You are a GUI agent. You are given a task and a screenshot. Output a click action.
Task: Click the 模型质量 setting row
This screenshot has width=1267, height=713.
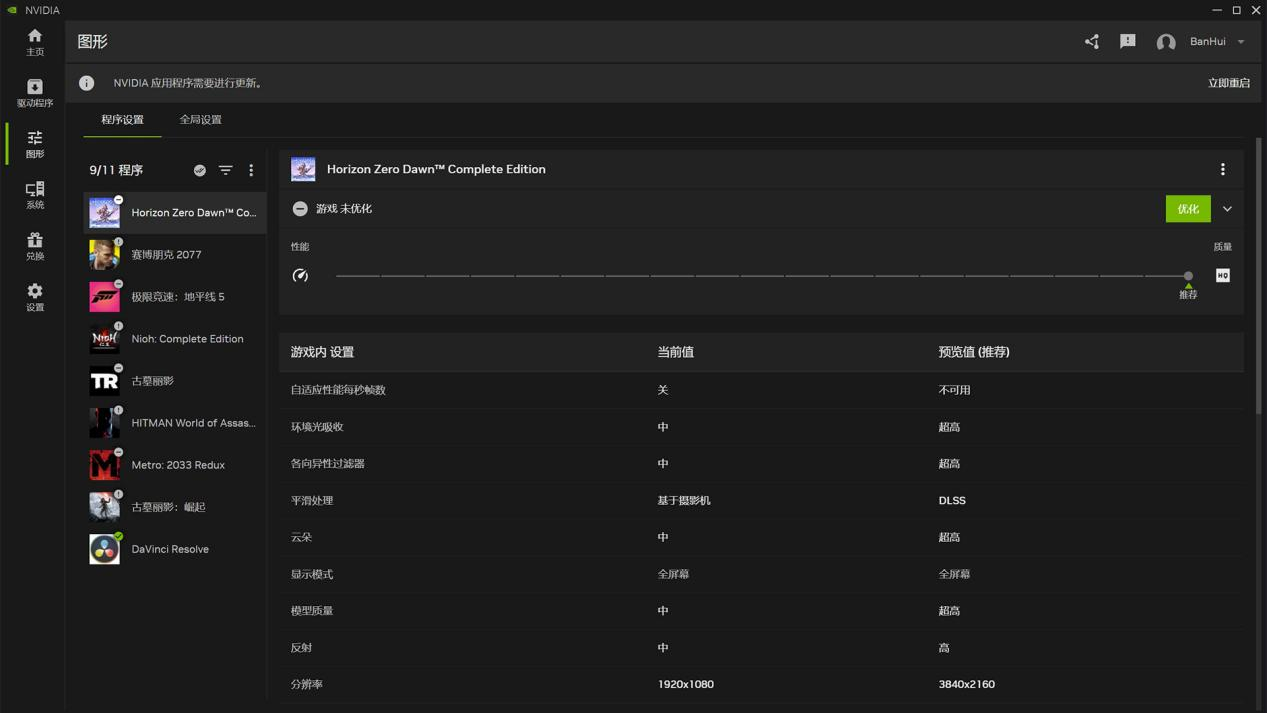point(761,611)
